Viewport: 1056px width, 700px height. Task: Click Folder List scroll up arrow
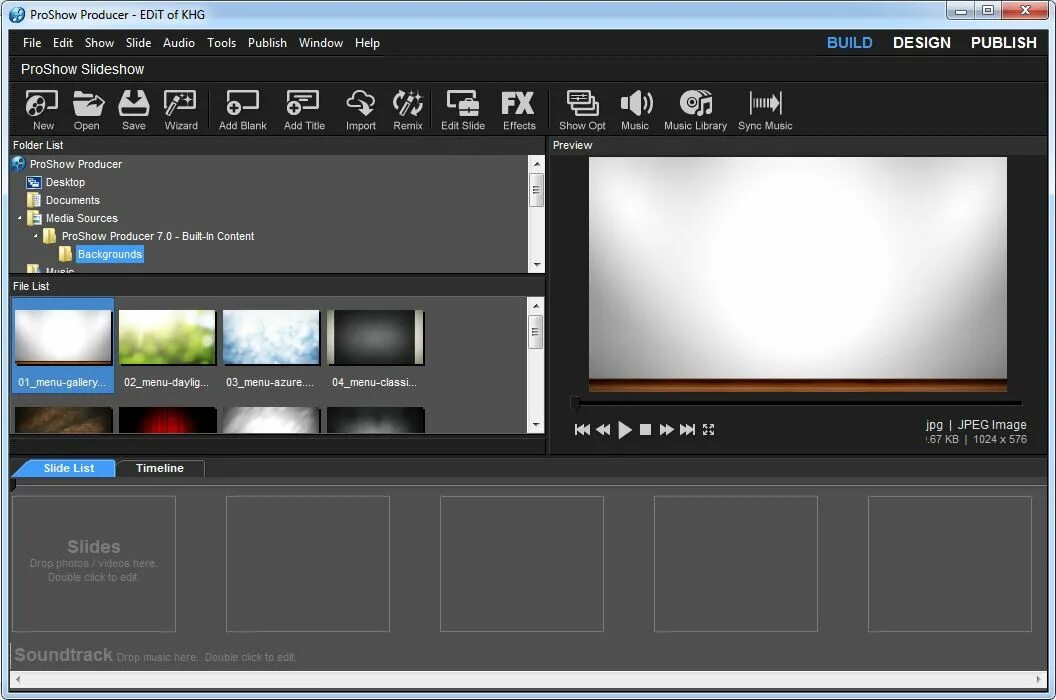537,164
